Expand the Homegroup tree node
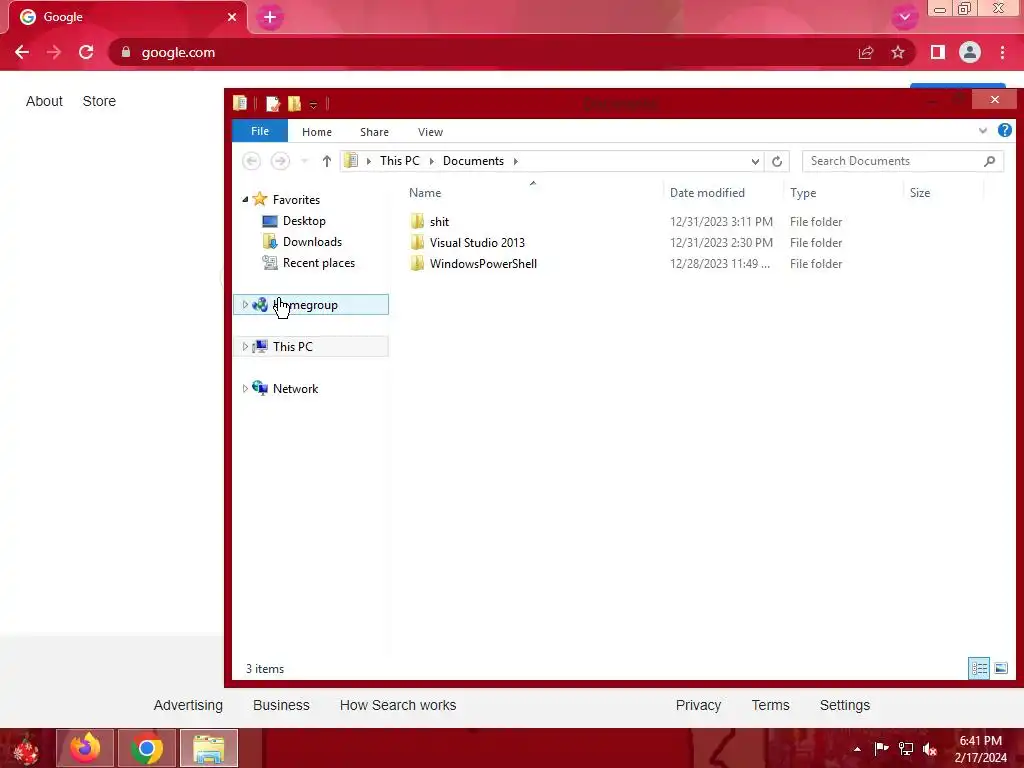Image resolution: width=1024 pixels, height=768 pixels. tap(245, 304)
